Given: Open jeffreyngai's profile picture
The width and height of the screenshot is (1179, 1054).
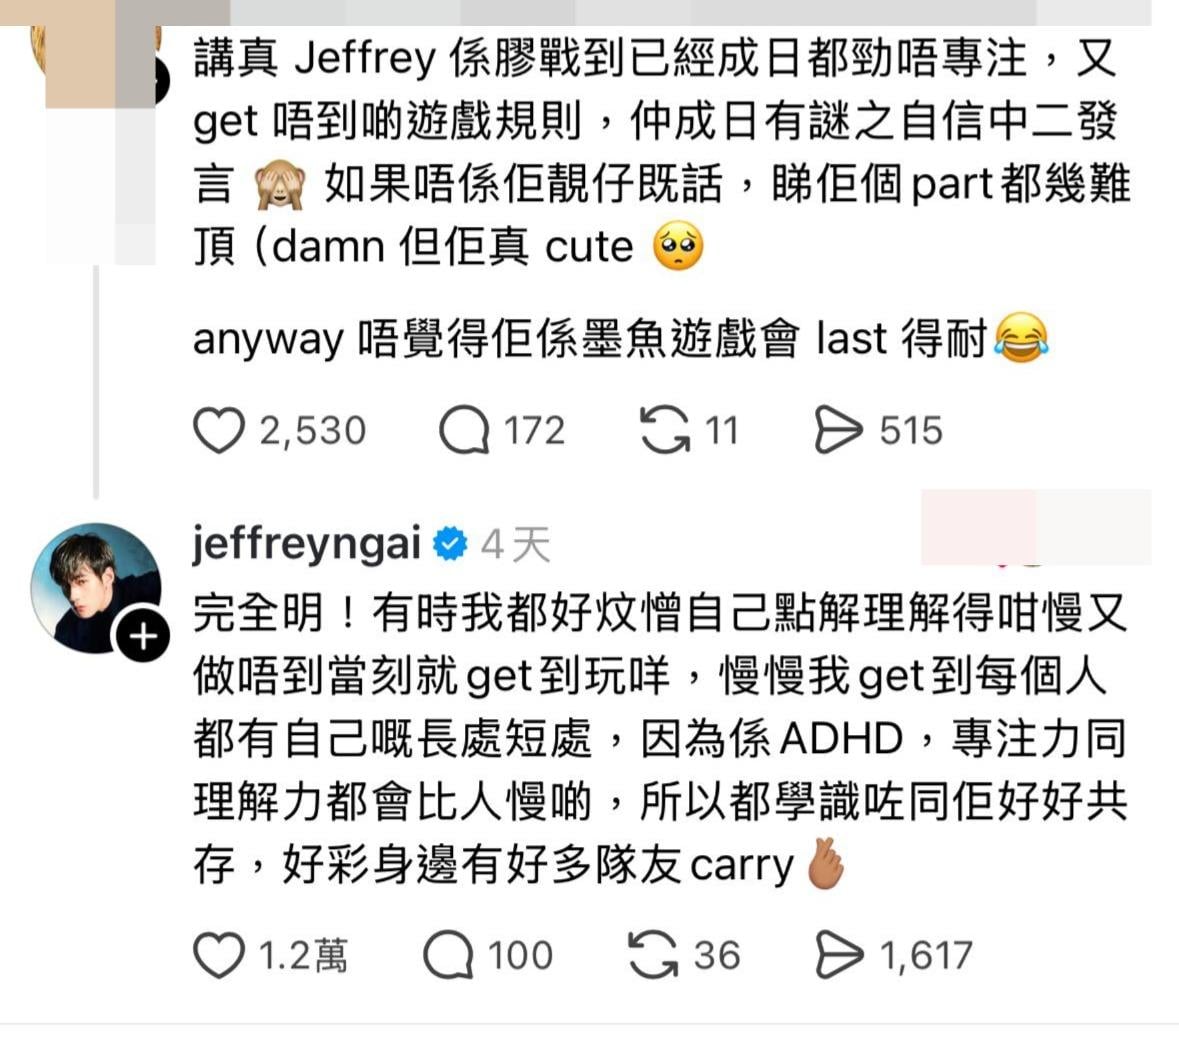Looking at the screenshot, I should point(95,588).
